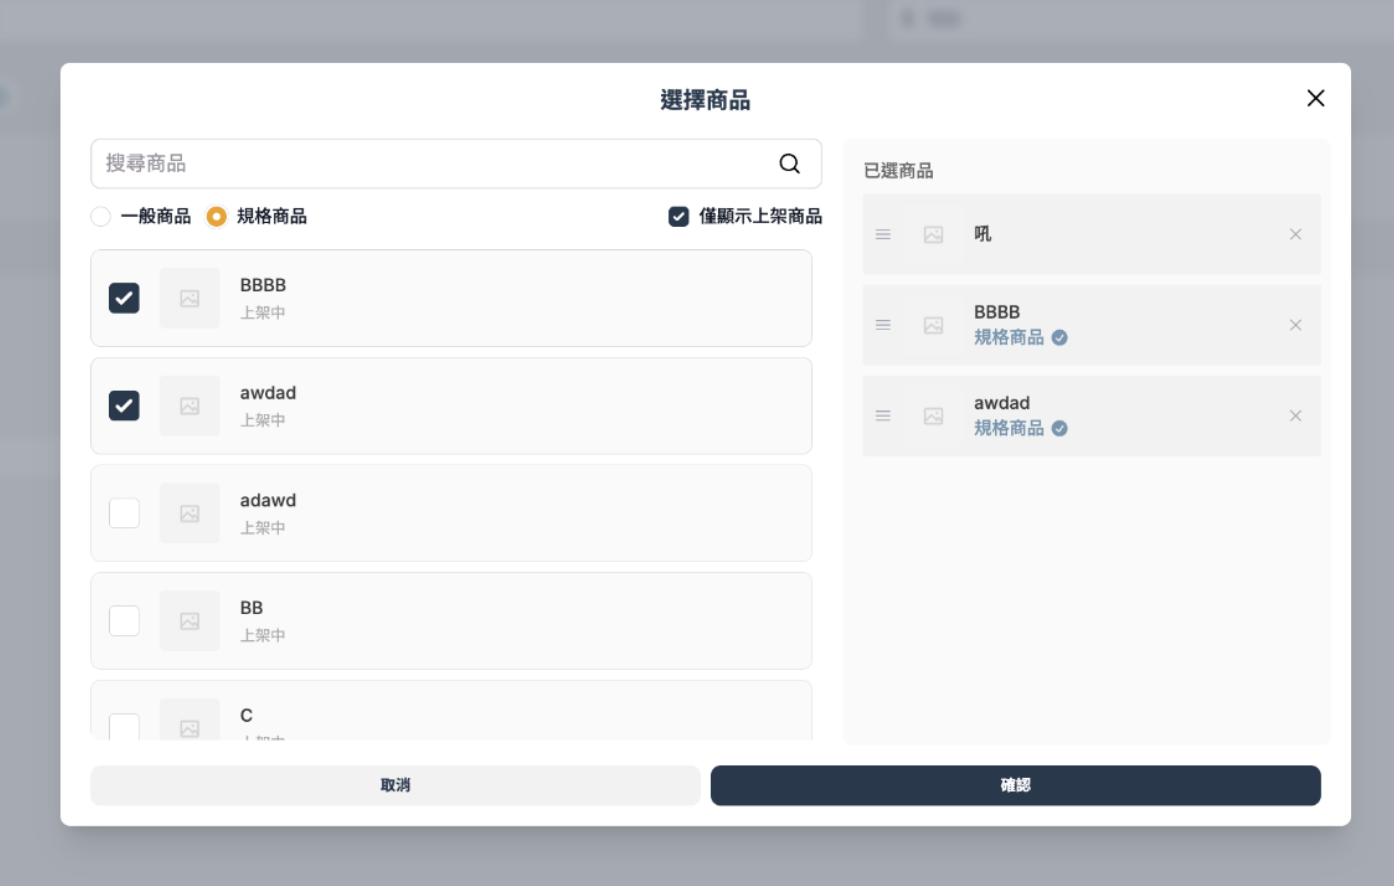The height and width of the screenshot is (886, 1394).
Task: Uncheck the BBBB product checkbox
Action: tap(123, 297)
